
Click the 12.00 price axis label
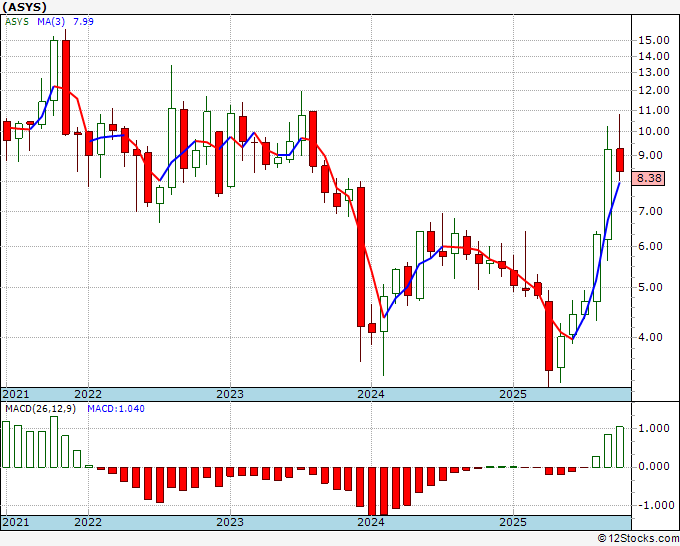point(654,91)
